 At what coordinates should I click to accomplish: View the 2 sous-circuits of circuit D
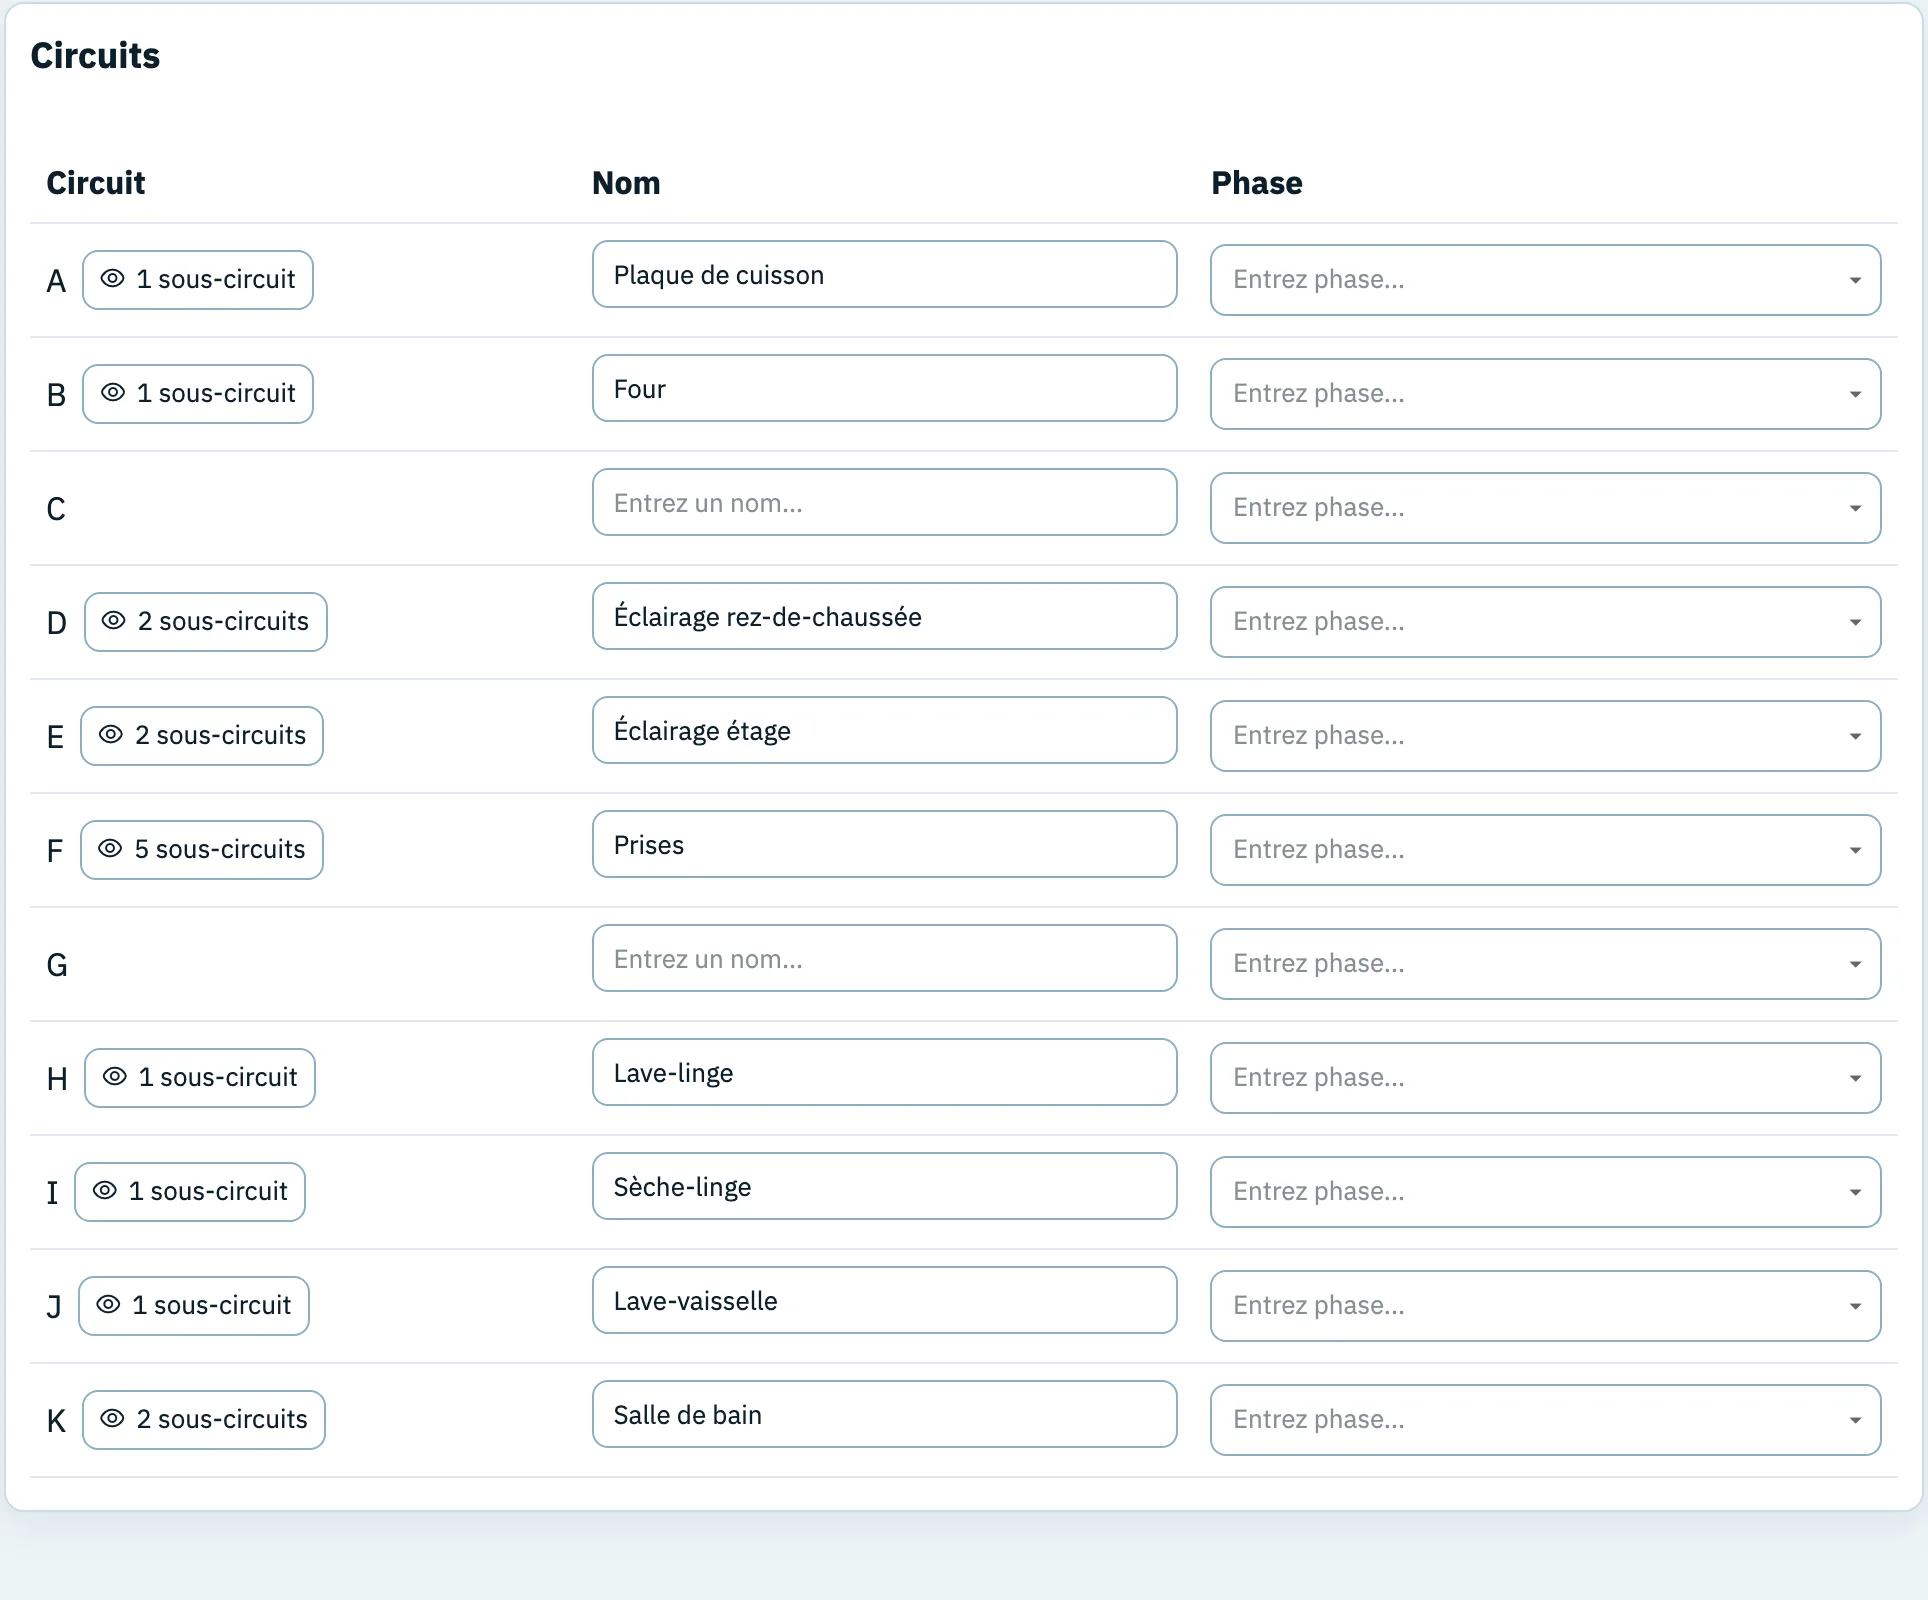[206, 622]
